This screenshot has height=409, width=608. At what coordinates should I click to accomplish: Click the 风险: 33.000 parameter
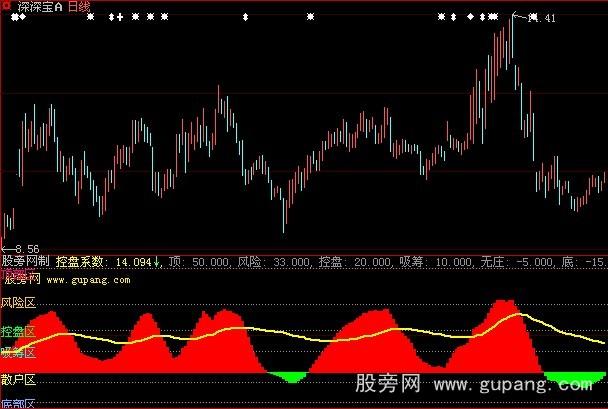click(x=274, y=262)
